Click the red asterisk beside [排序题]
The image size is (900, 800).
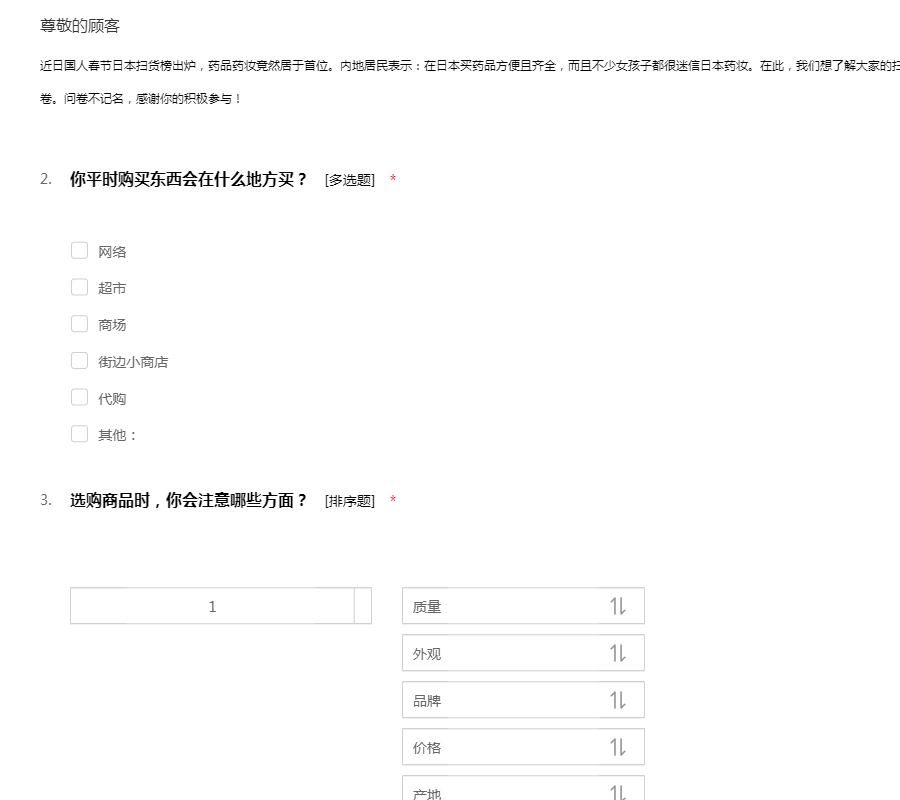(393, 501)
